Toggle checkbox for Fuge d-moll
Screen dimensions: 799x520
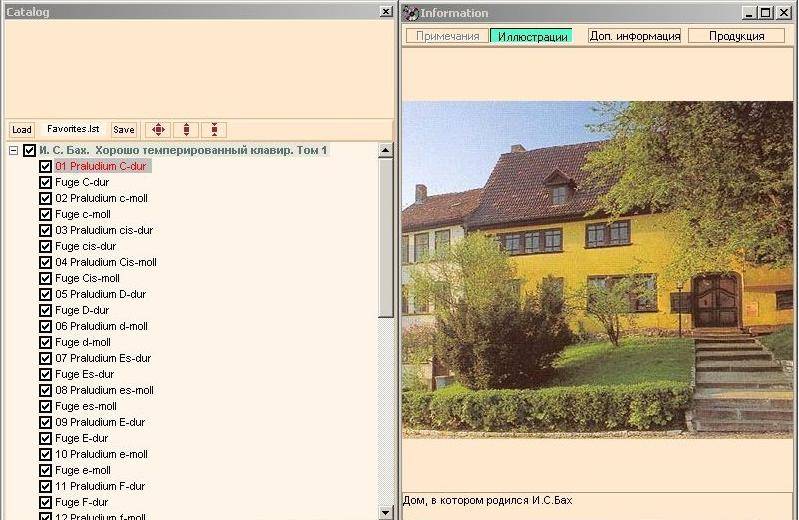pyautogui.click(x=45, y=342)
